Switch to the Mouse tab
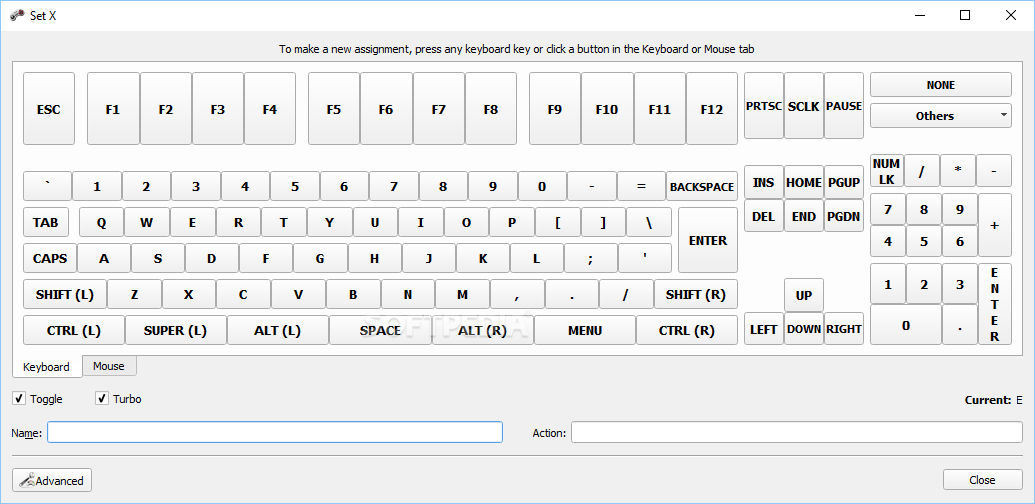1035x504 pixels. coord(109,365)
